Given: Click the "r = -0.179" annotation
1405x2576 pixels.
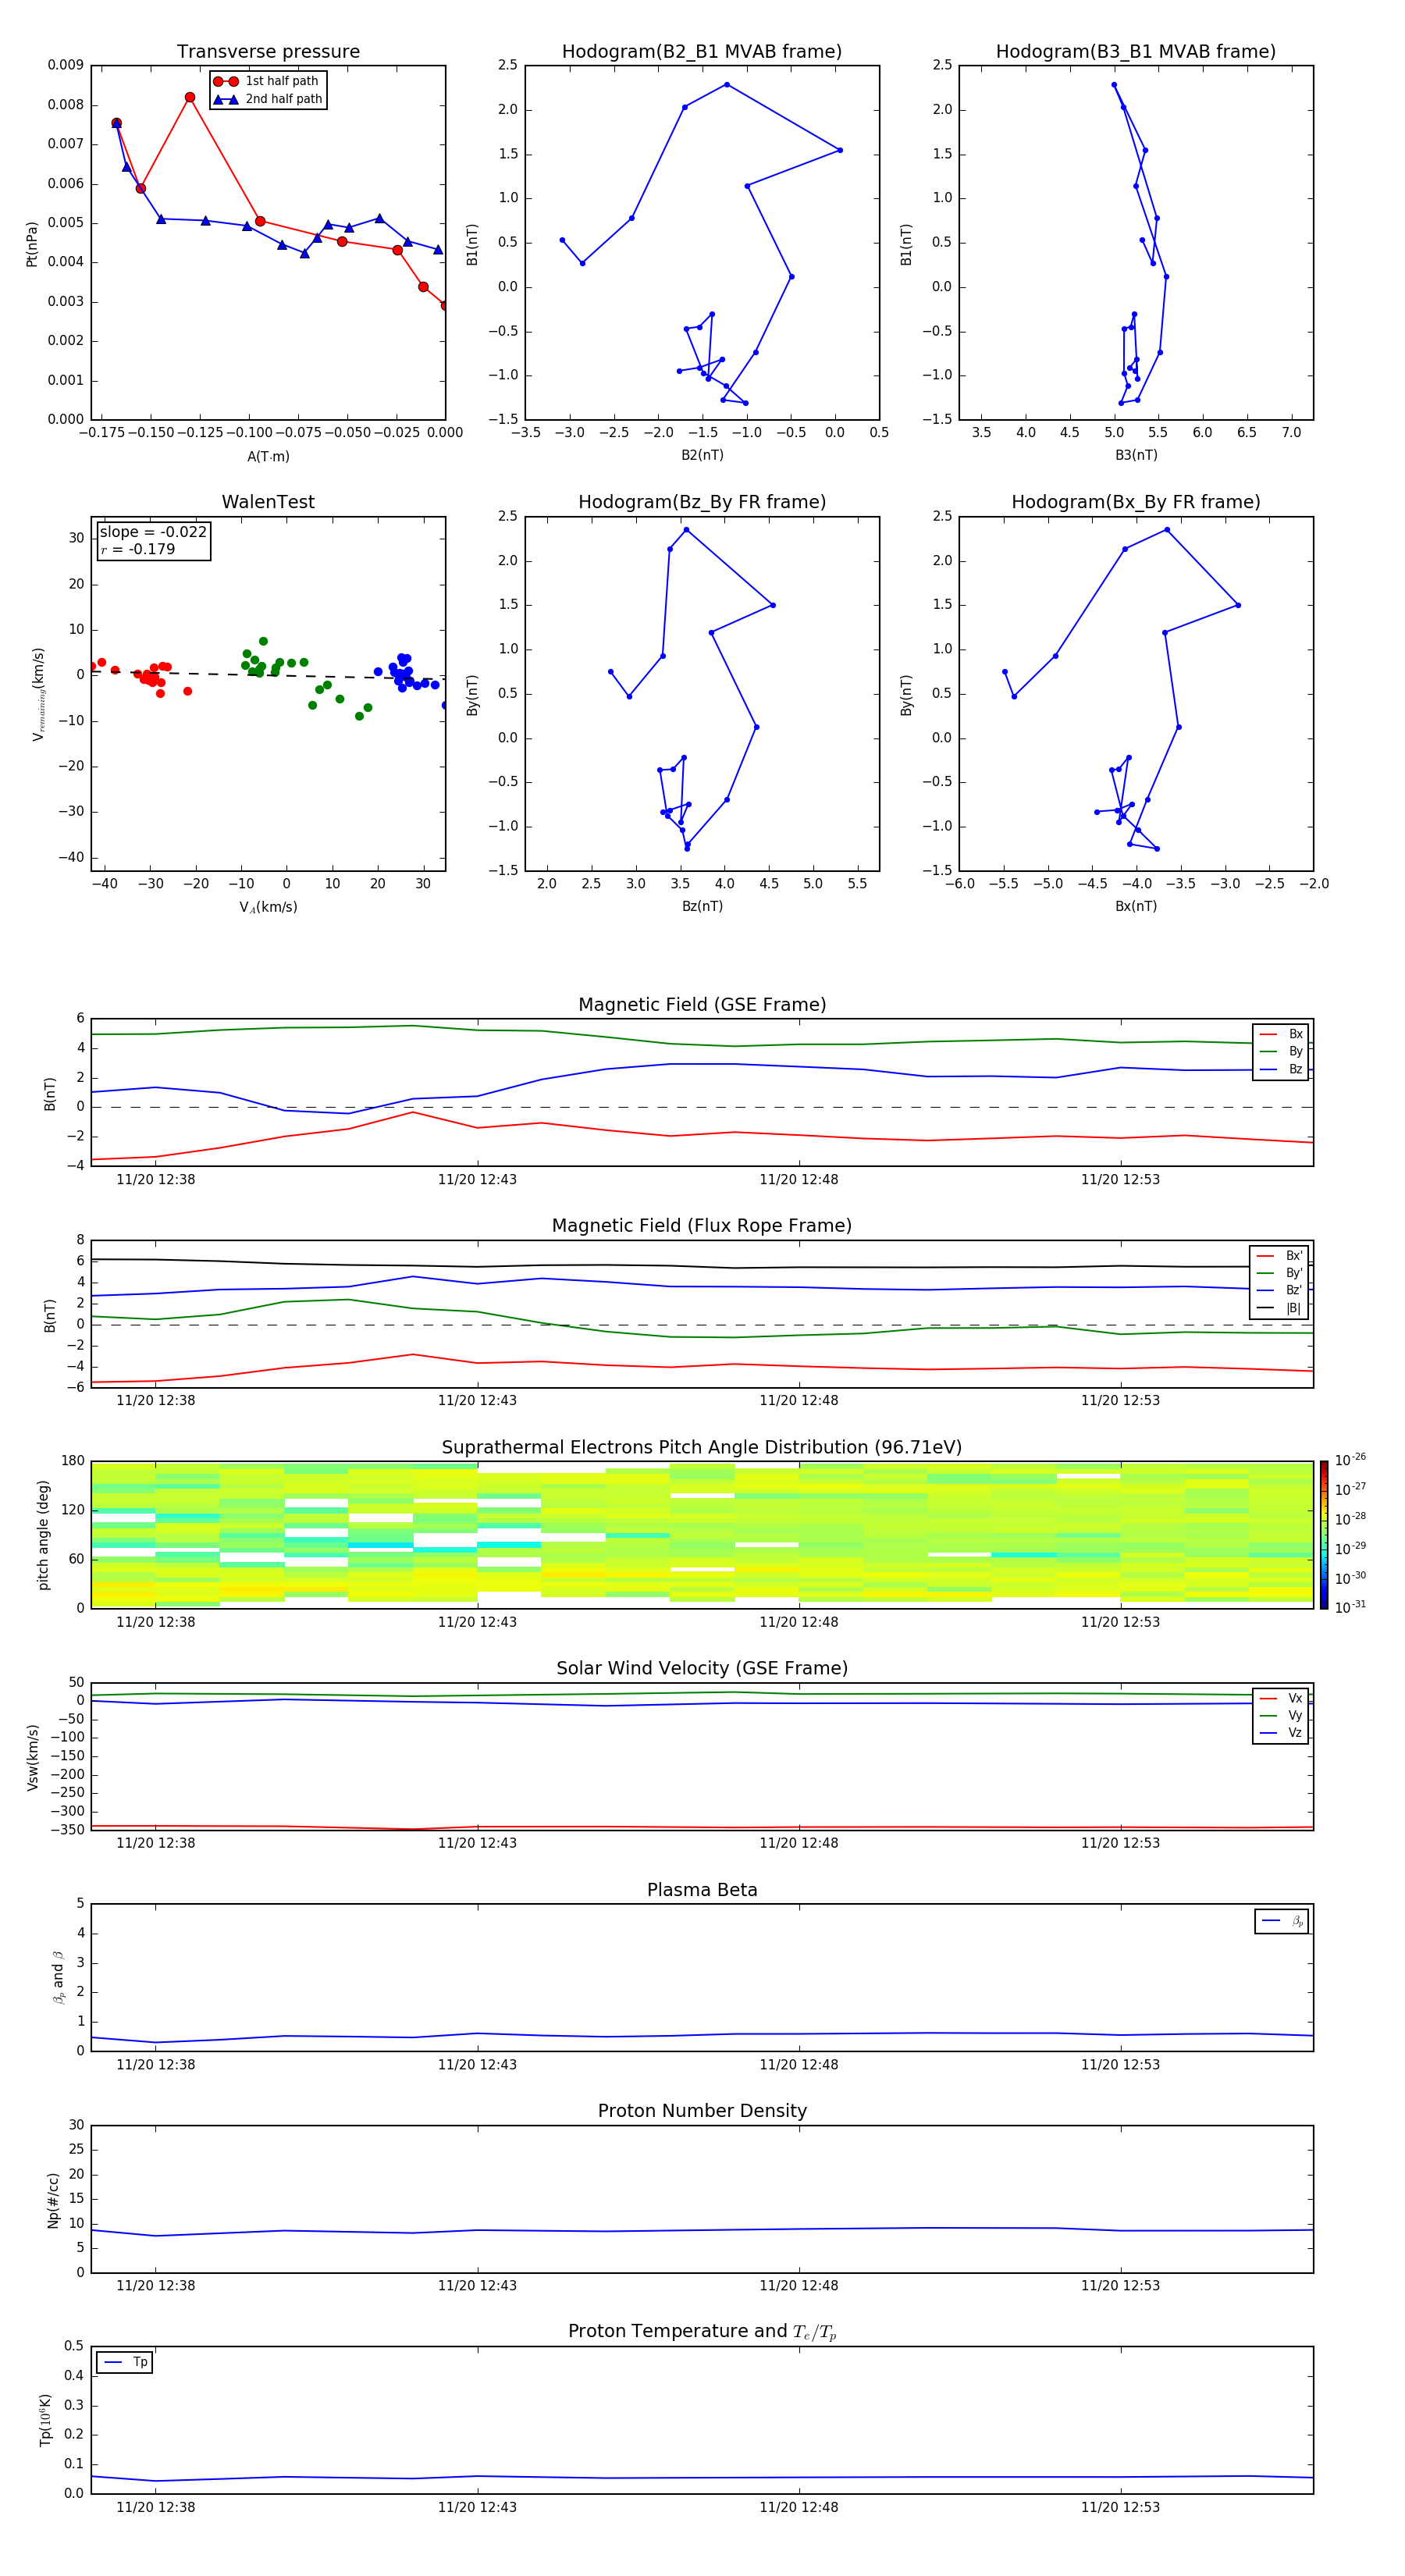Looking at the screenshot, I should tap(138, 549).
